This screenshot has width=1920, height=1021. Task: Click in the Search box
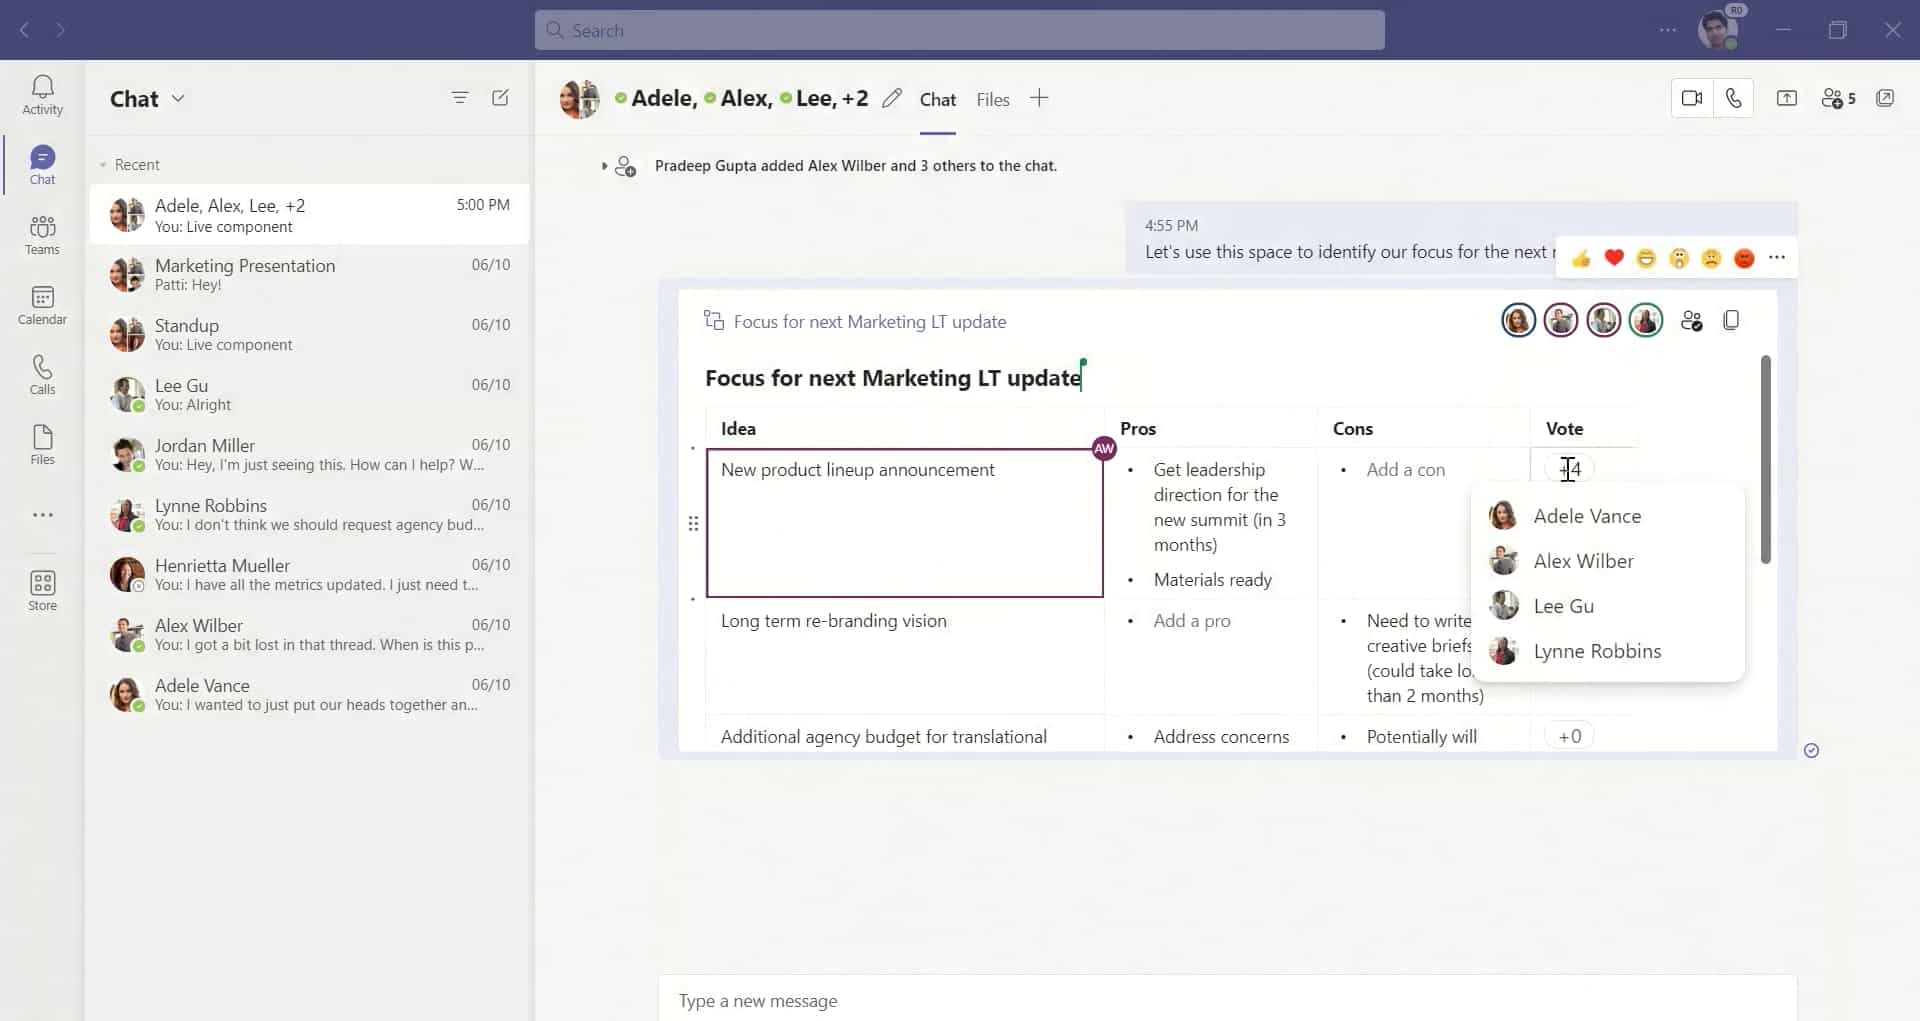coord(960,30)
